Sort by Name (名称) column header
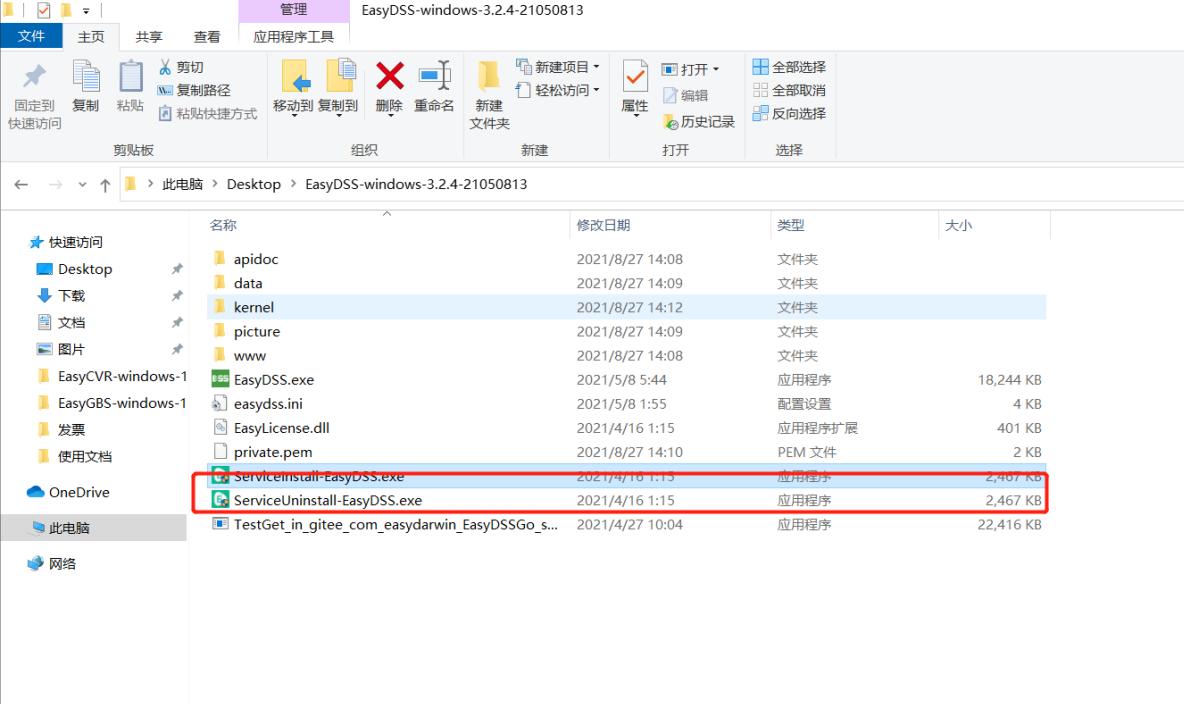The image size is (1184, 704). [x=223, y=225]
